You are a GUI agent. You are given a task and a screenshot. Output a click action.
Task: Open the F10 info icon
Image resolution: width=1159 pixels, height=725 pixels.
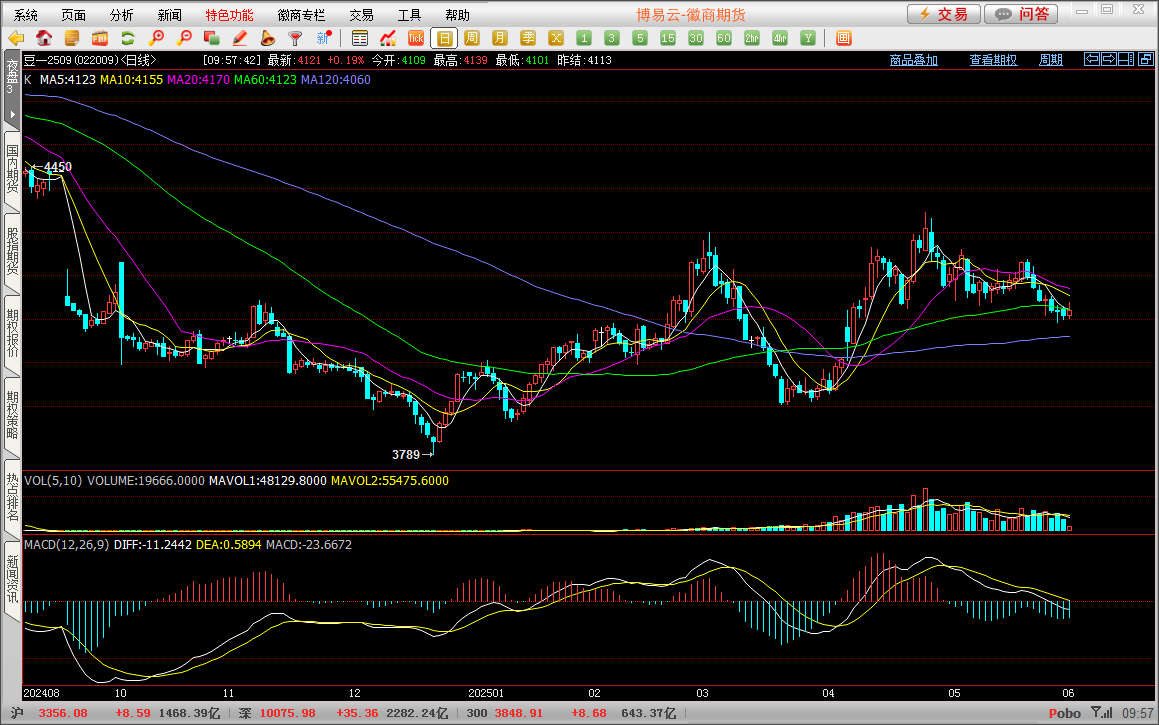point(99,38)
